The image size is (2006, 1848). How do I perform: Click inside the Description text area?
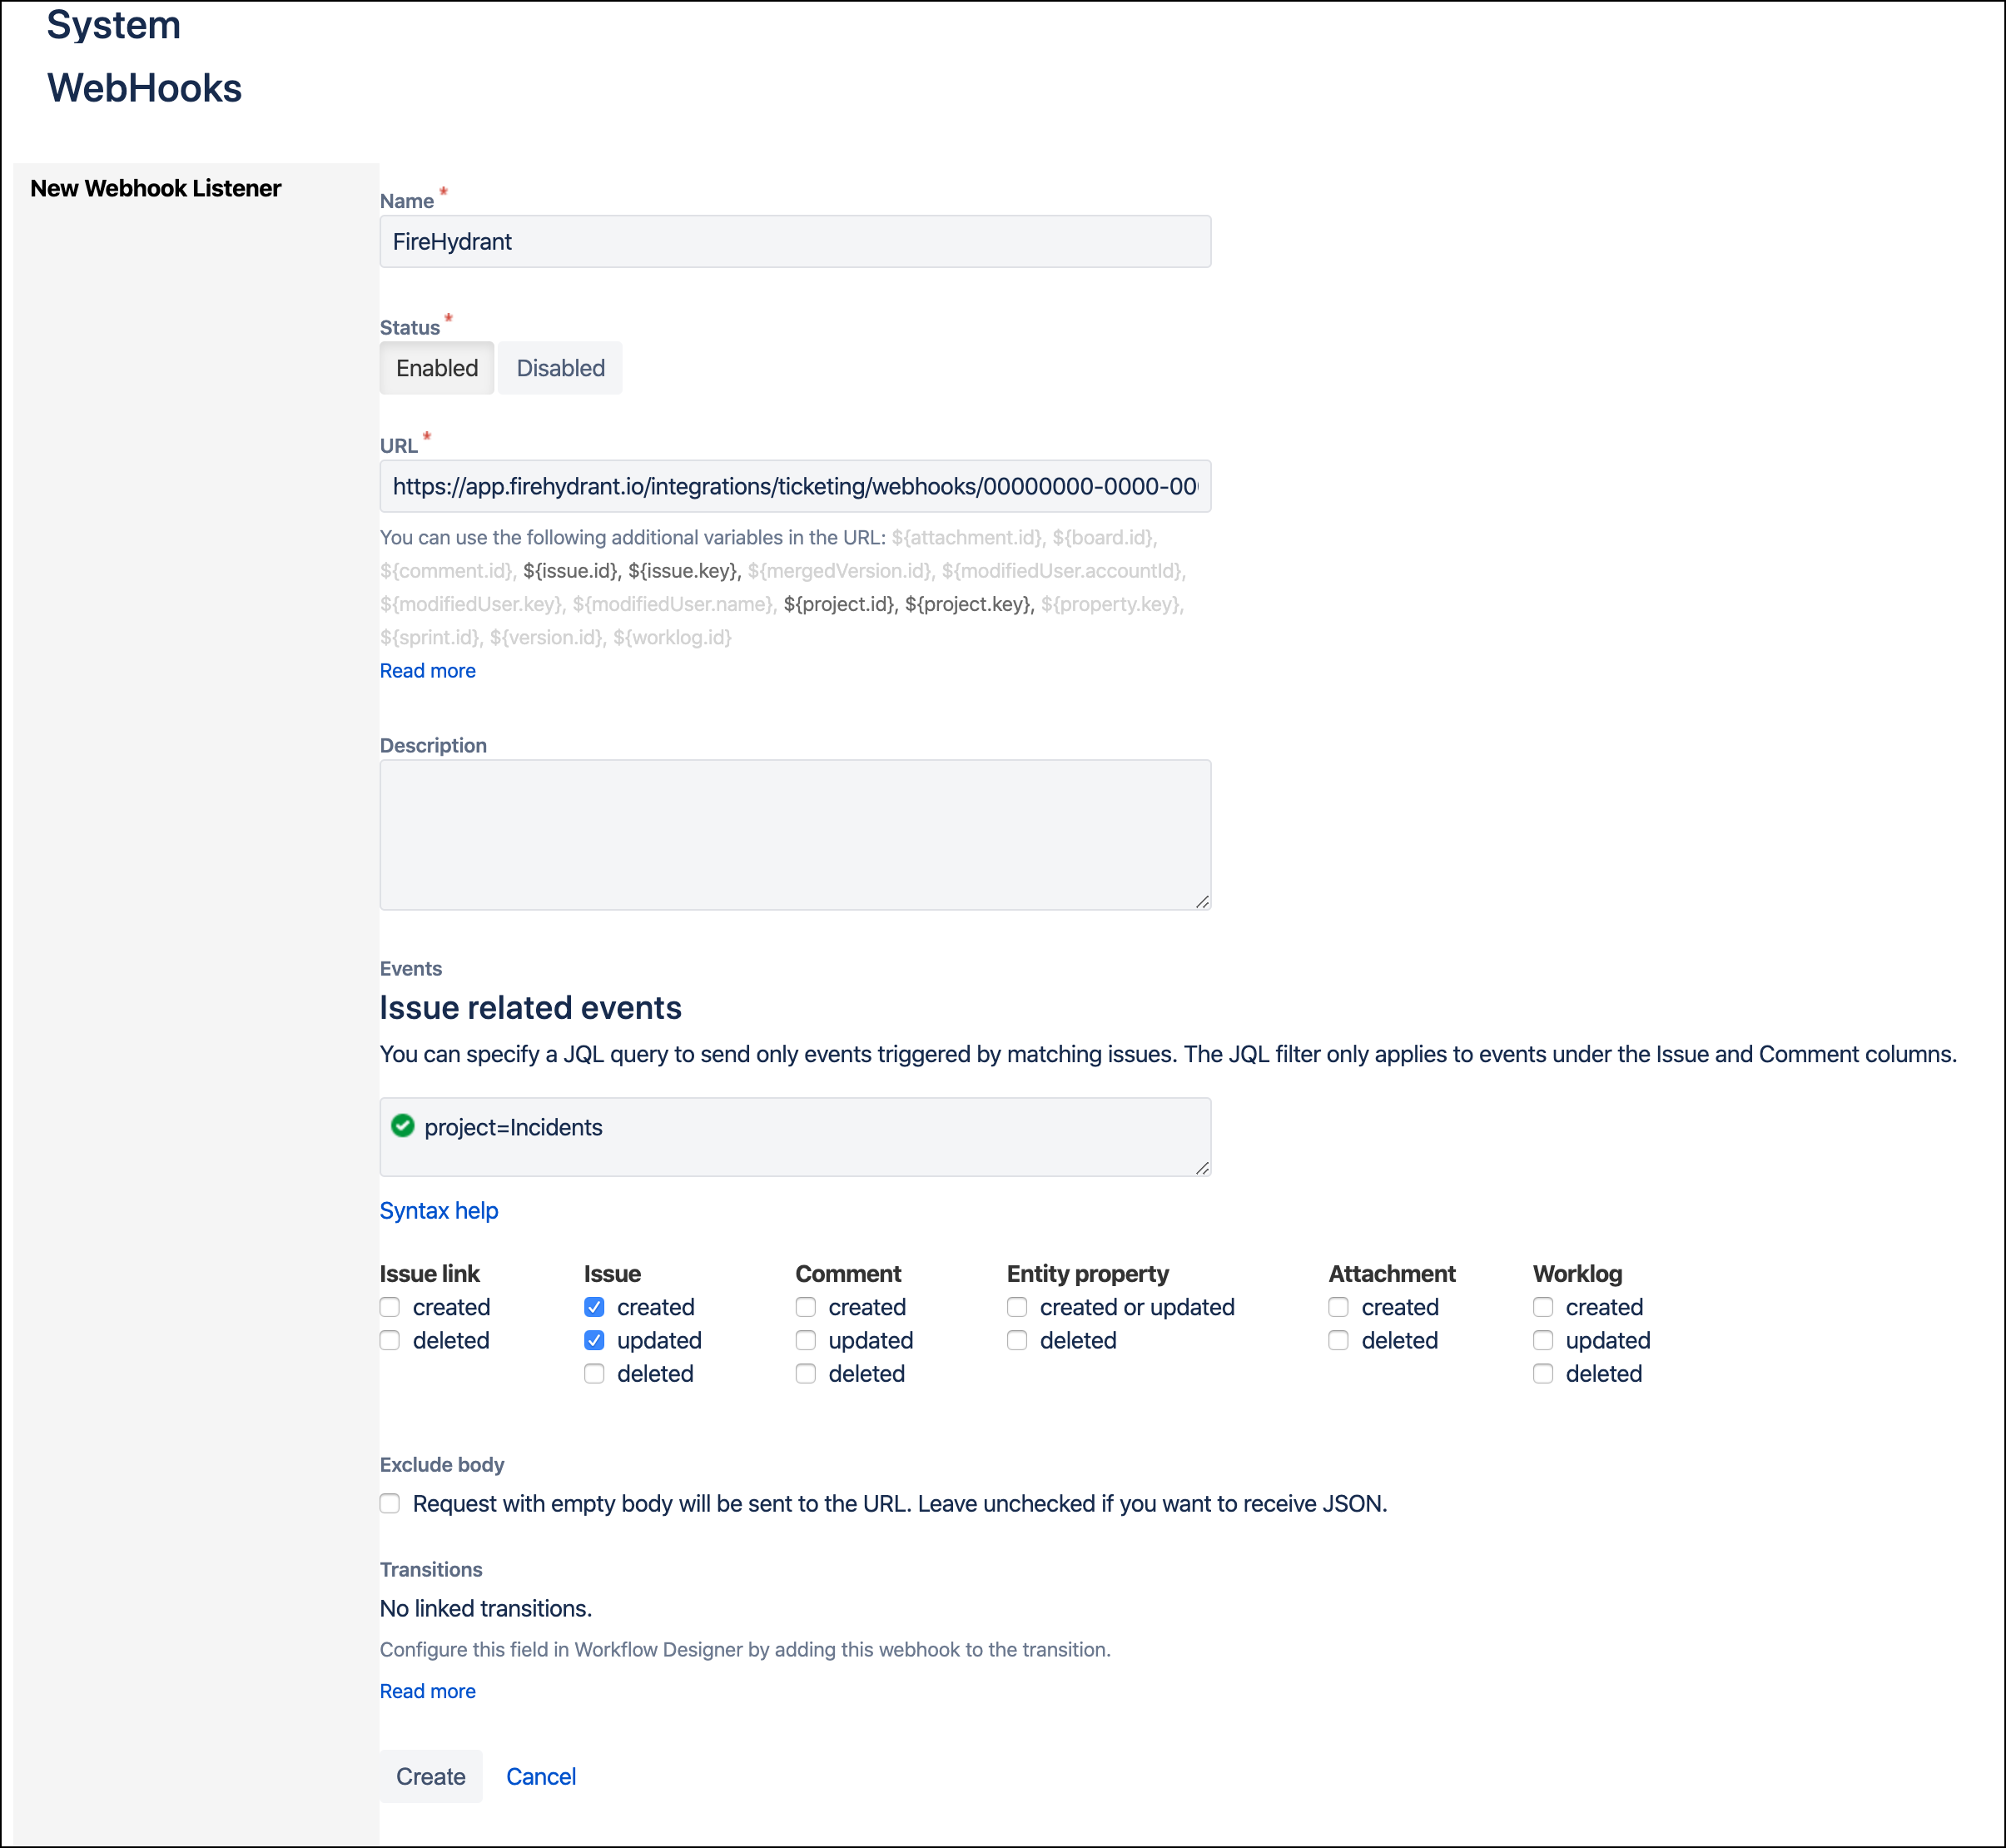tap(795, 834)
